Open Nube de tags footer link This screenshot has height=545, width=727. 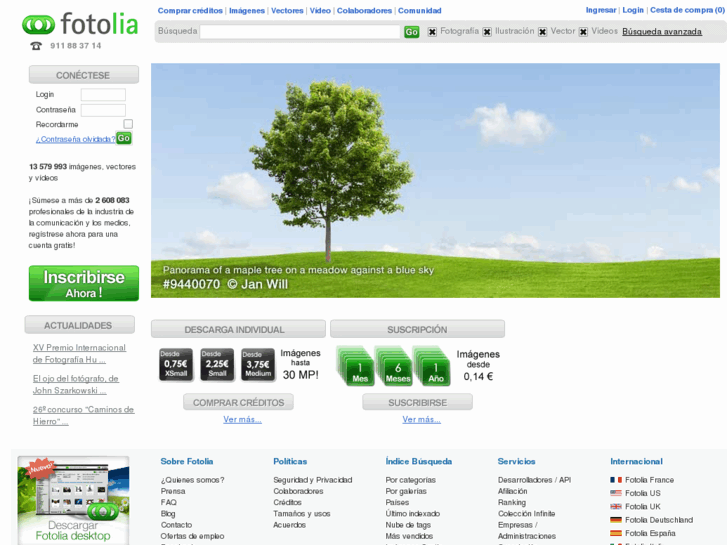(x=408, y=525)
